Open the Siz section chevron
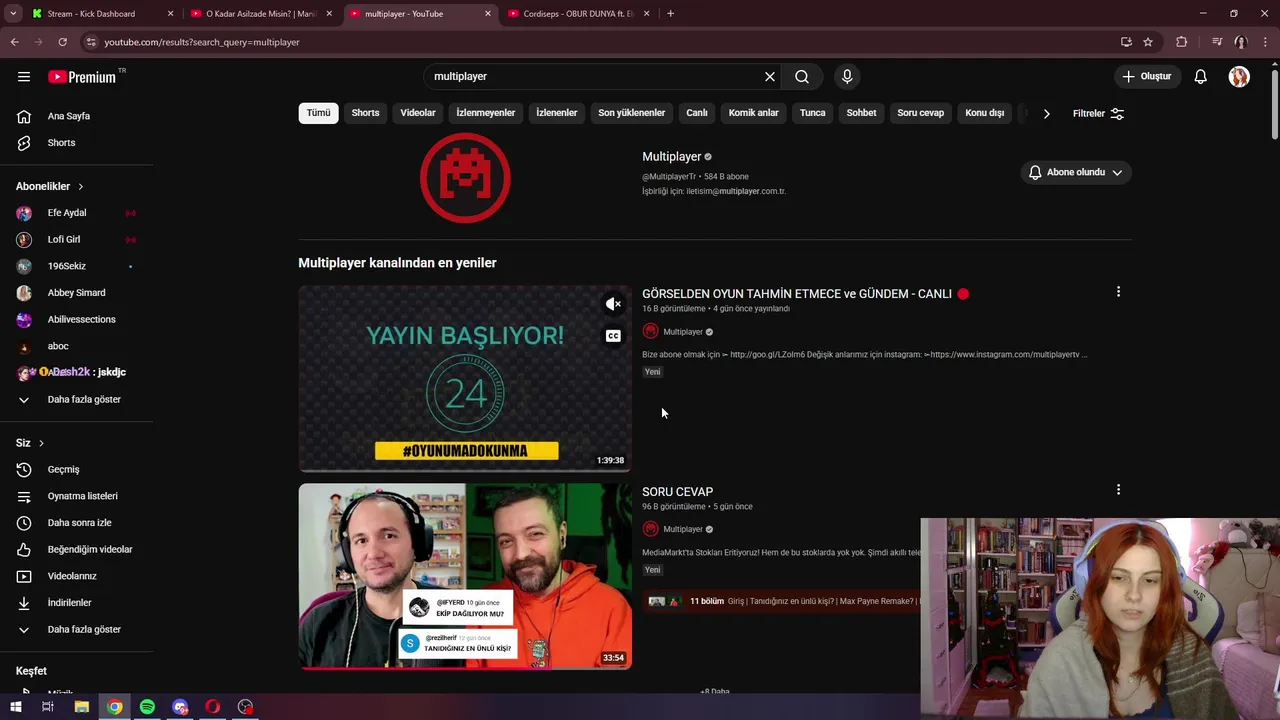 pos(41,443)
